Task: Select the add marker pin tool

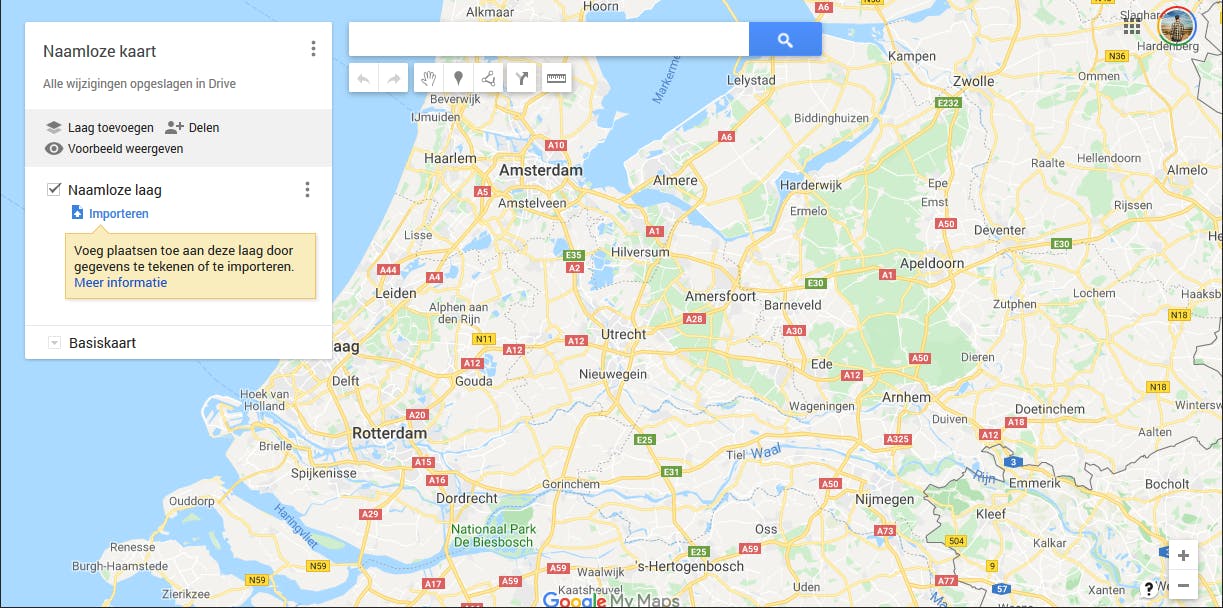Action: pos(458,78)
